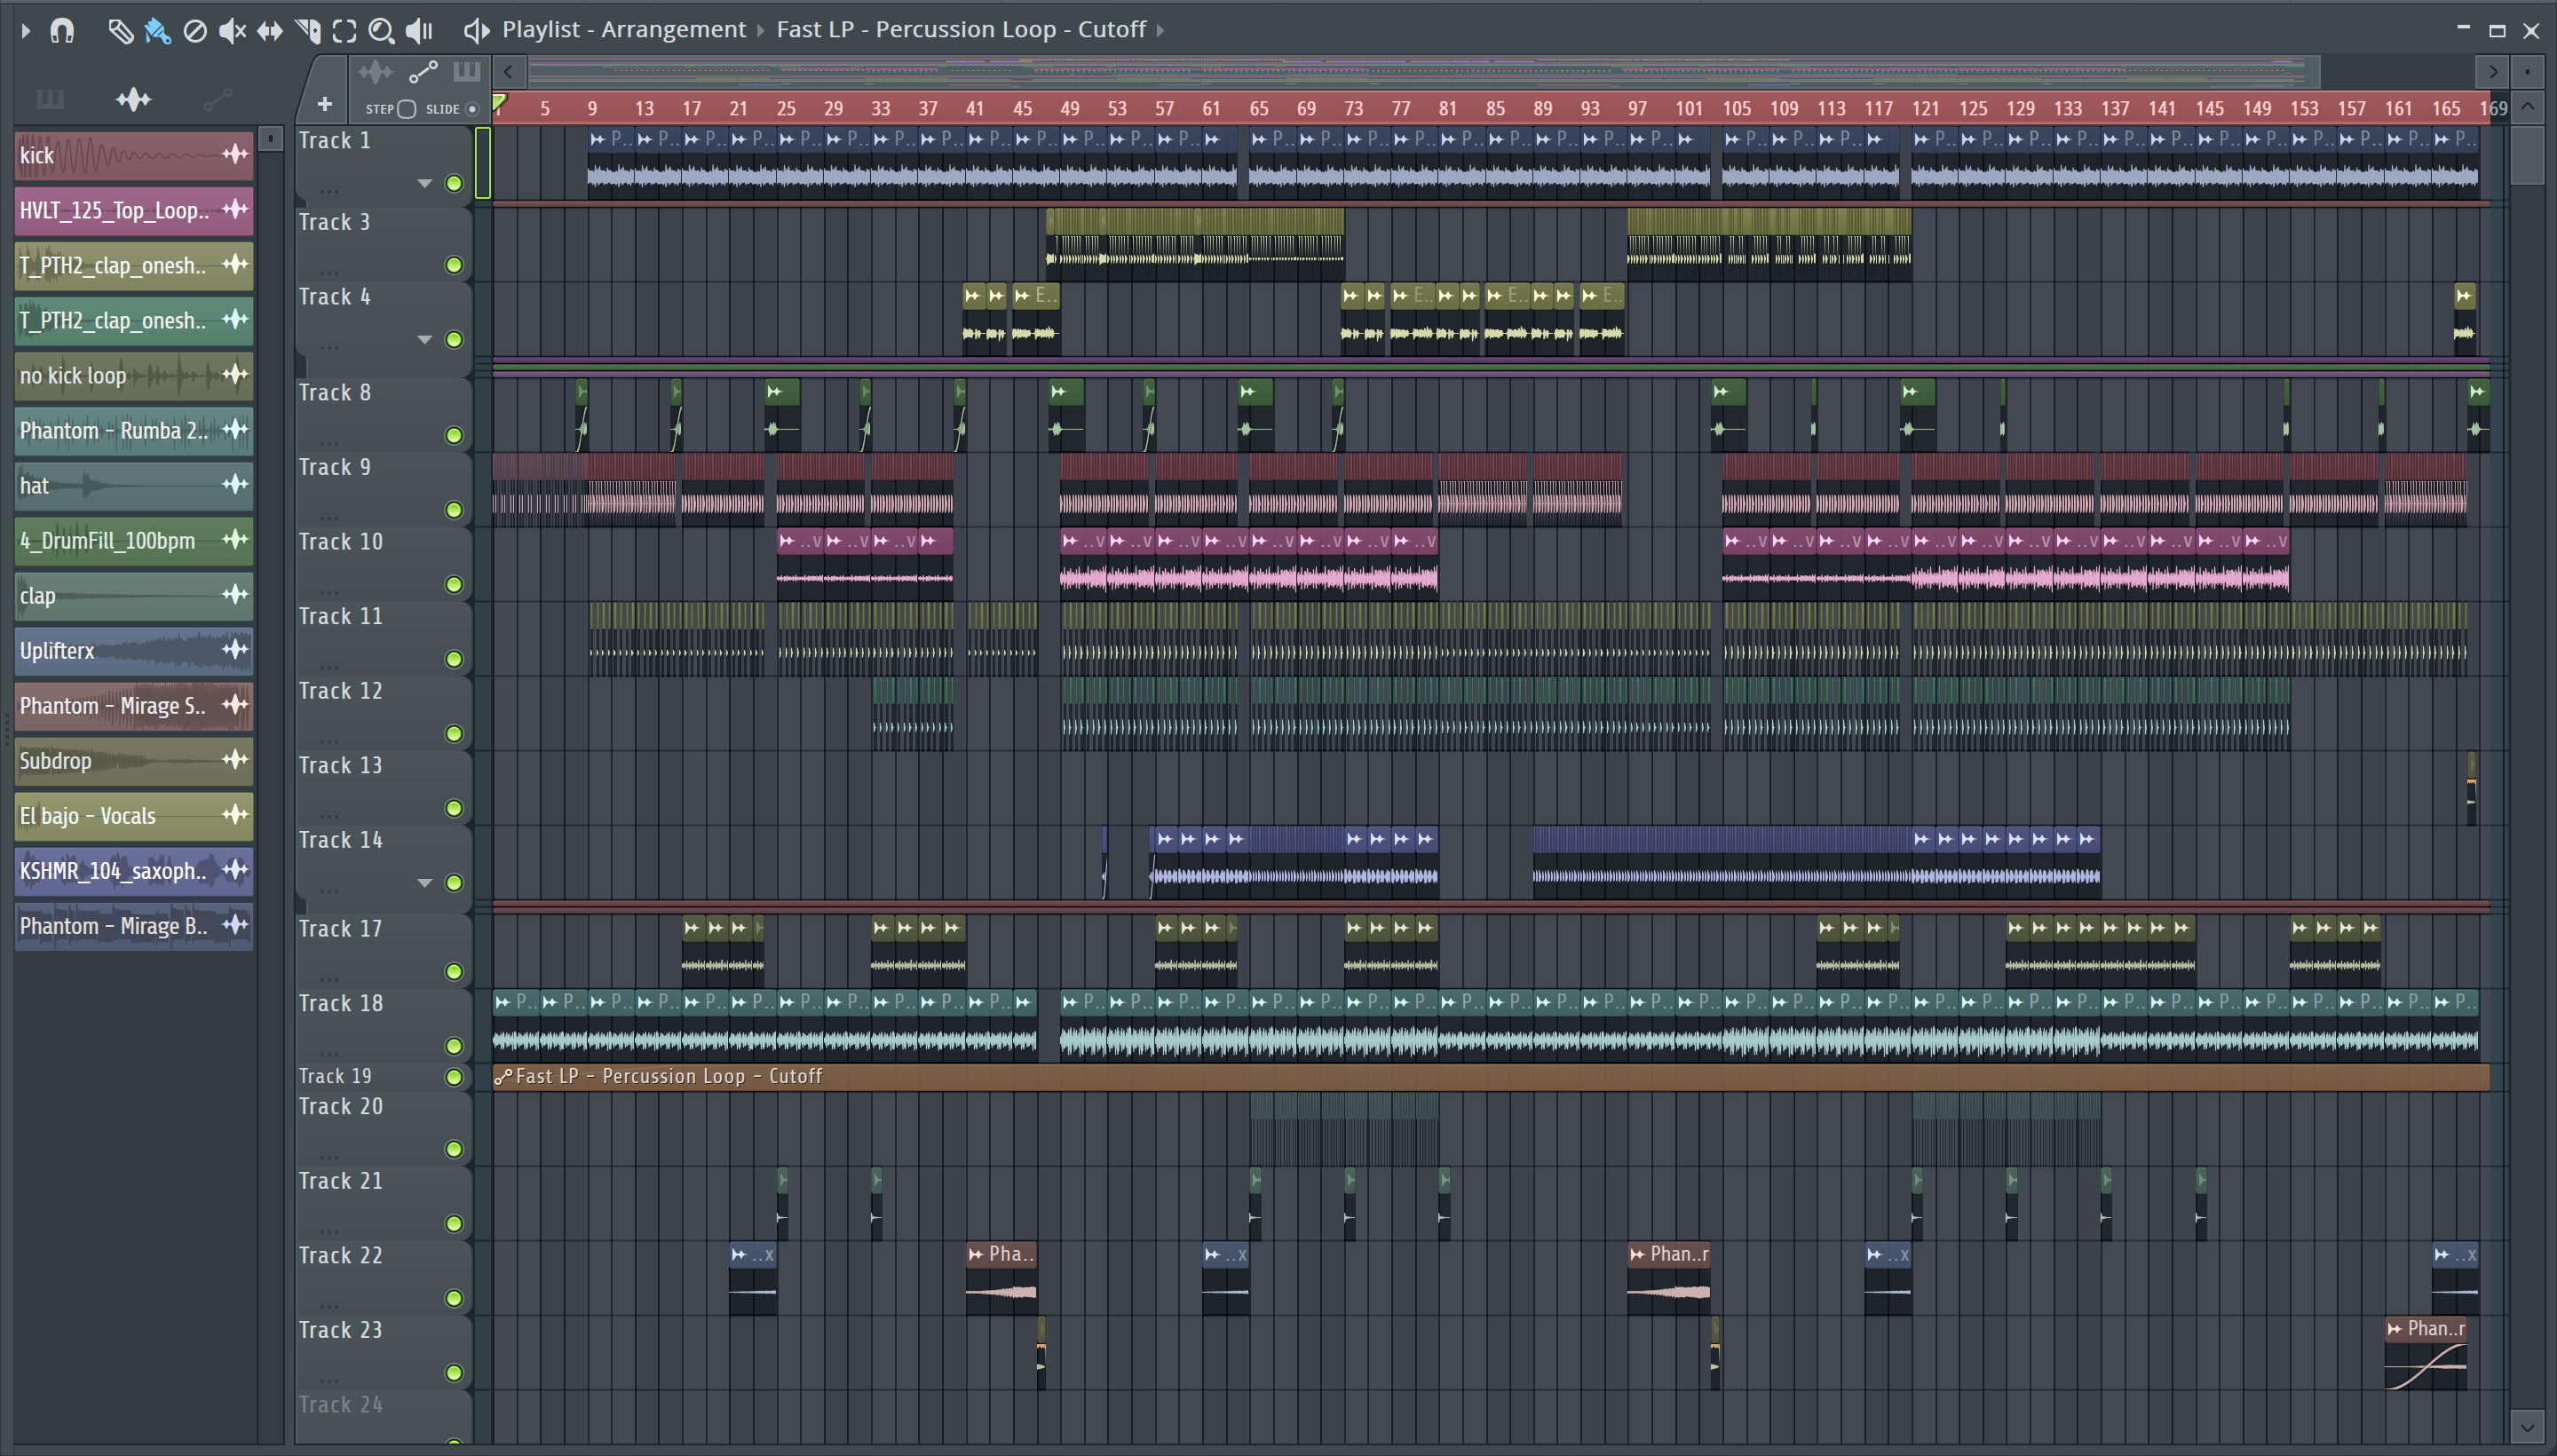The width and height of the screenshot is (2557, 1456).
Task: Select the Zoom magnifier tool
Action: [381, 30]
